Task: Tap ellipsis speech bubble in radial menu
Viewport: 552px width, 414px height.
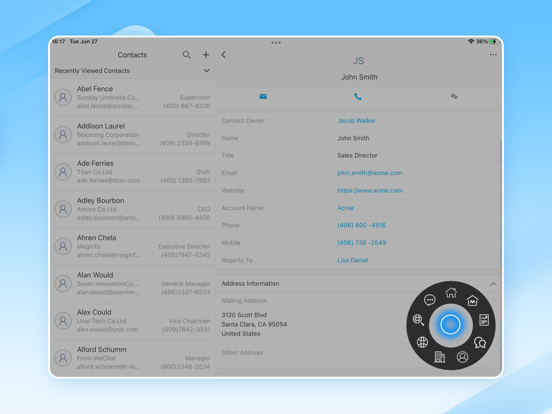Action: coord(430,300)
